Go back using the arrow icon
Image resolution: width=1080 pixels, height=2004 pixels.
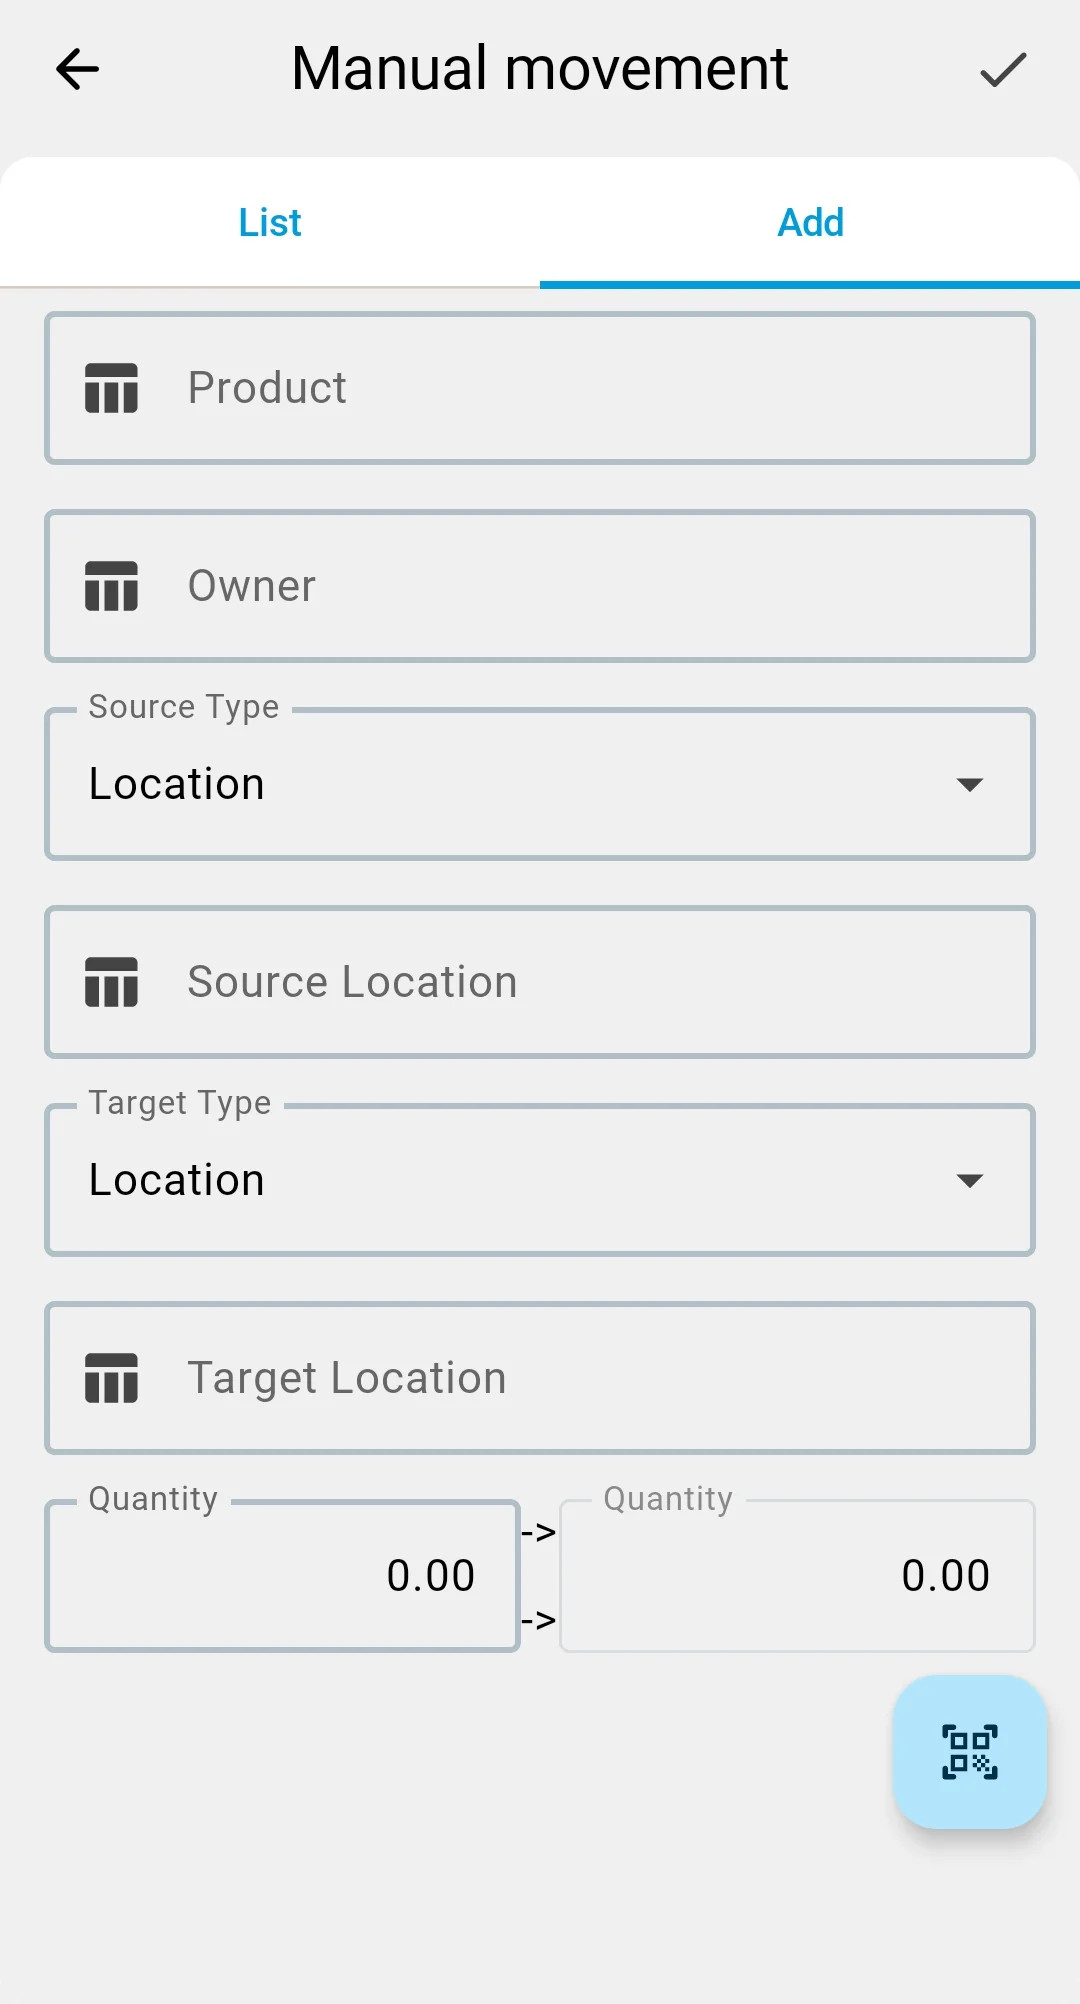click(x=77, y=69)
